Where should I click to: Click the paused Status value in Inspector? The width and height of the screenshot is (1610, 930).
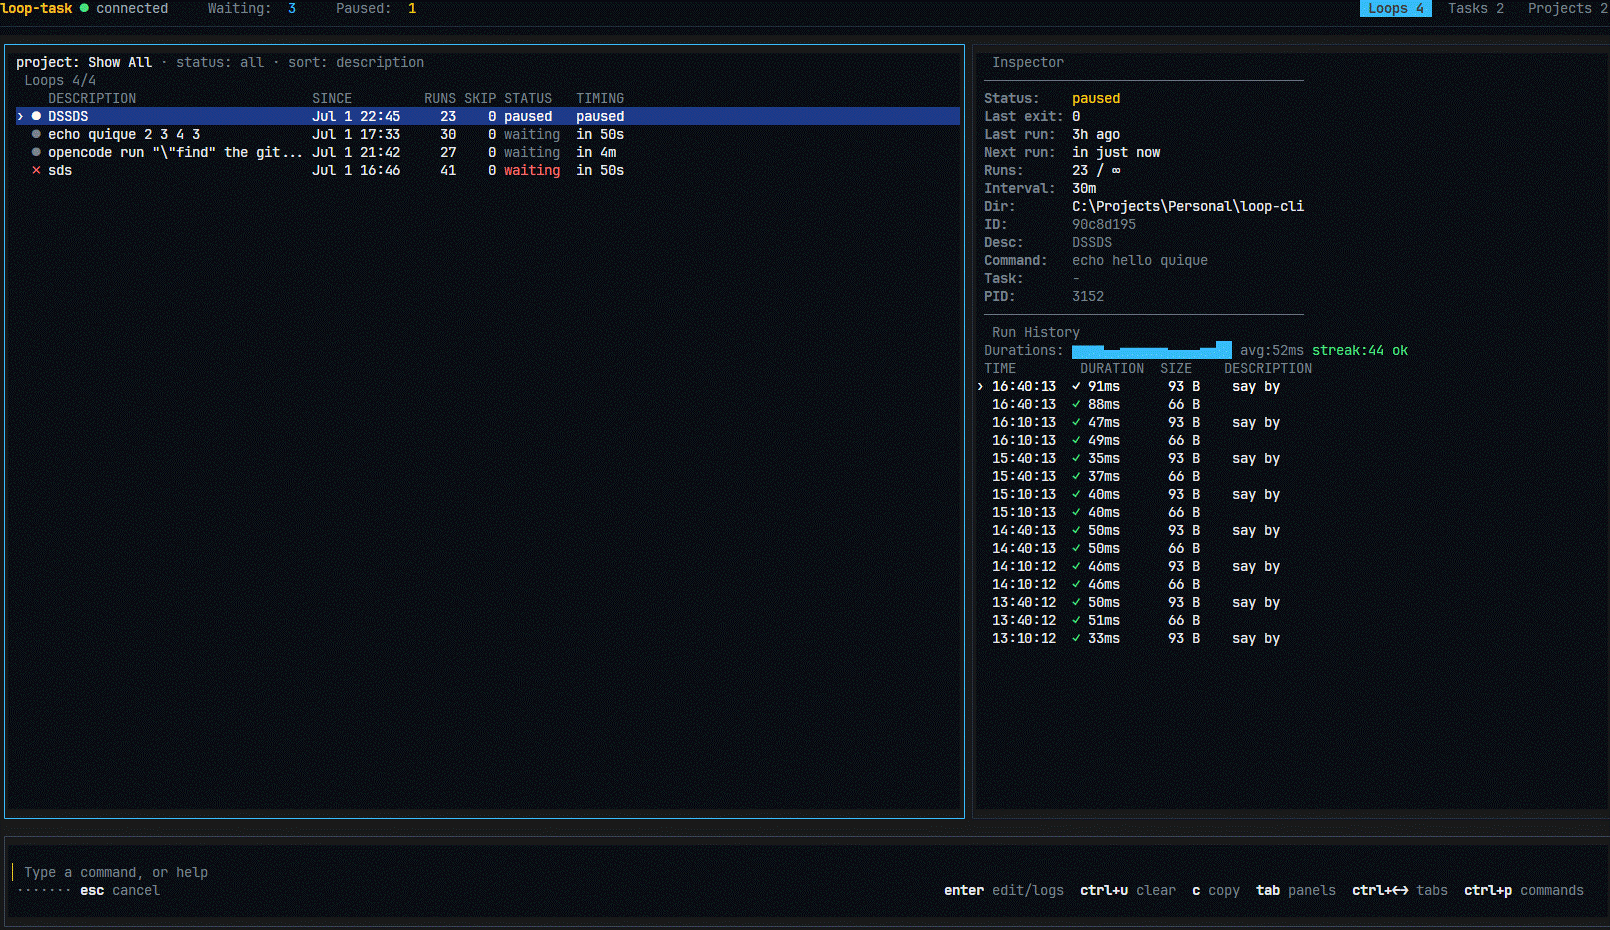pyautogui.click(x=1096, y=98)
